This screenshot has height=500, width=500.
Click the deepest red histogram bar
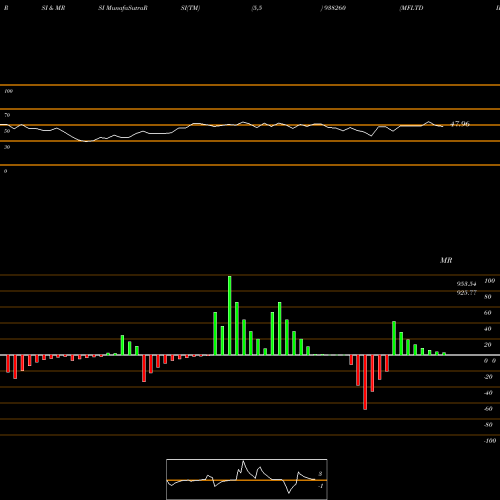click(365, 382)
